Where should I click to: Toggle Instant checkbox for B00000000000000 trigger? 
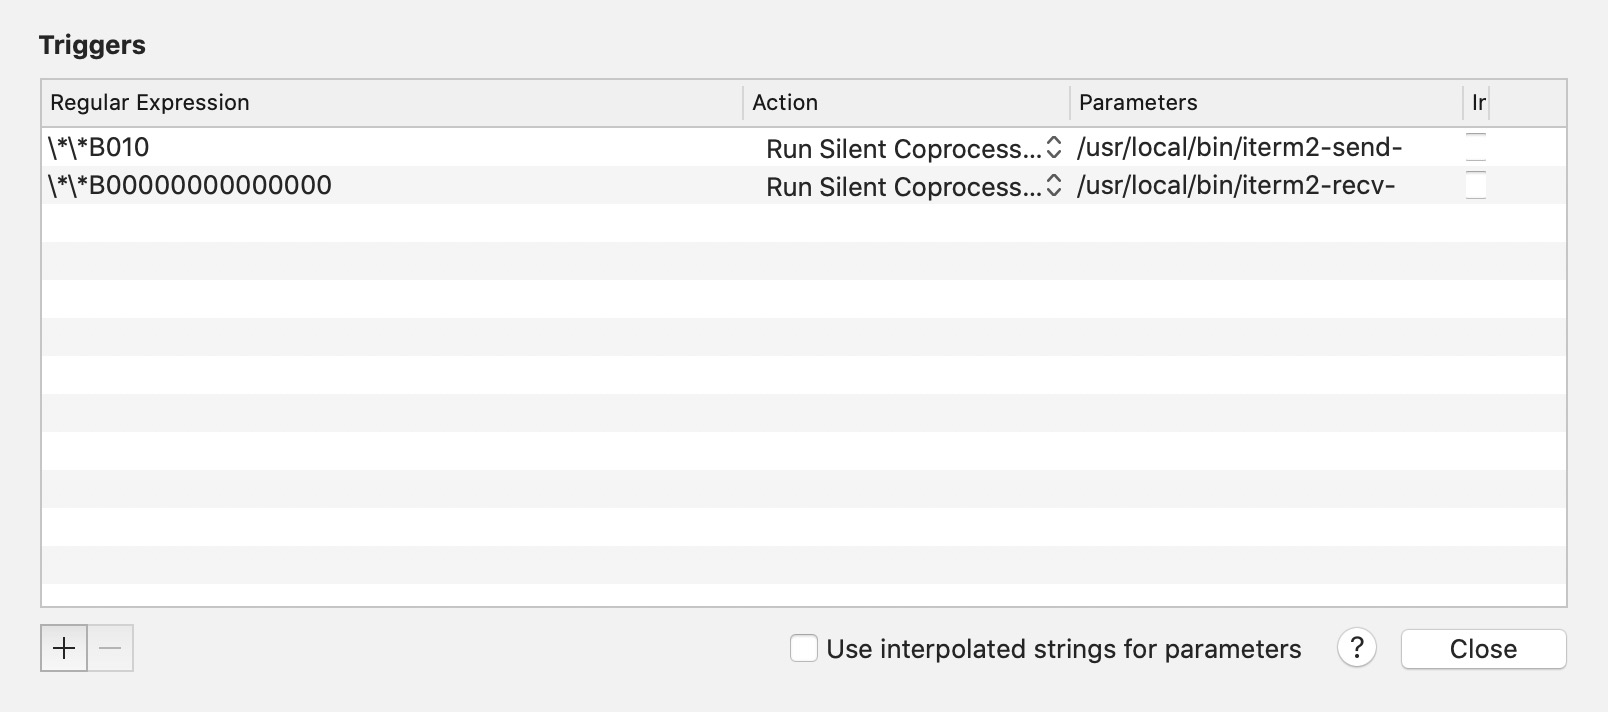1475,185
